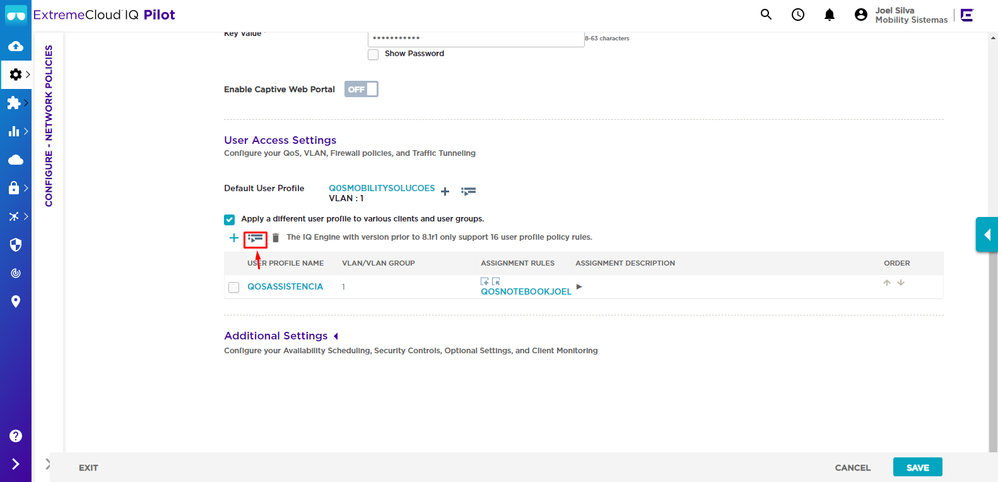
Task: Expand the assignment description arrow
Action: point(579,287)
